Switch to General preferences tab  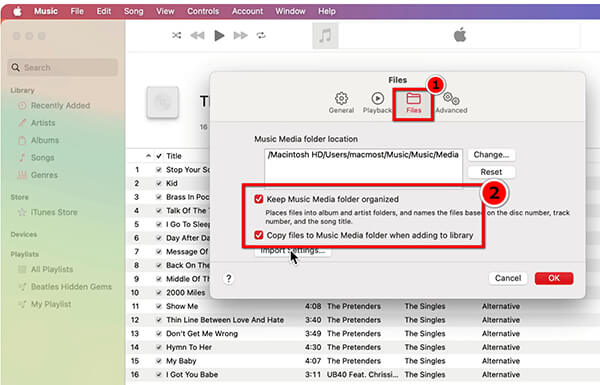click(341, 103)
